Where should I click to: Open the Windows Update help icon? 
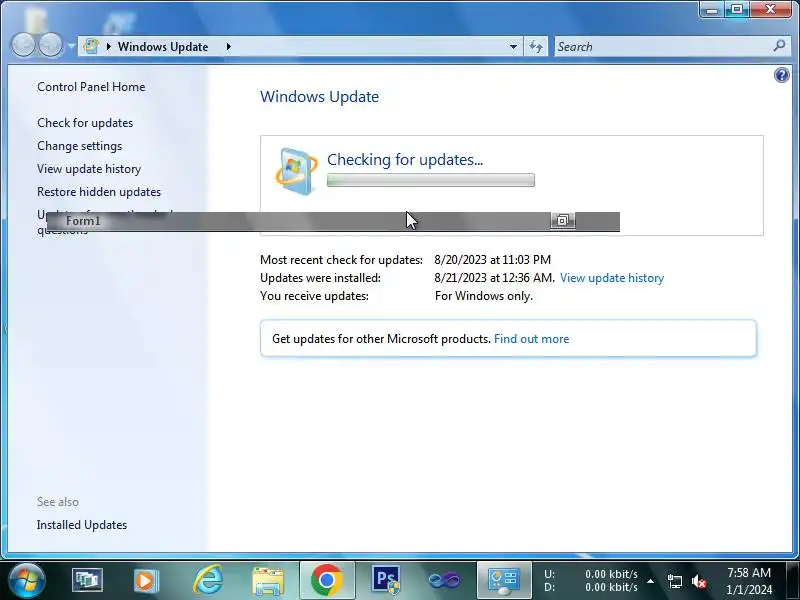(x=781, y=76)
